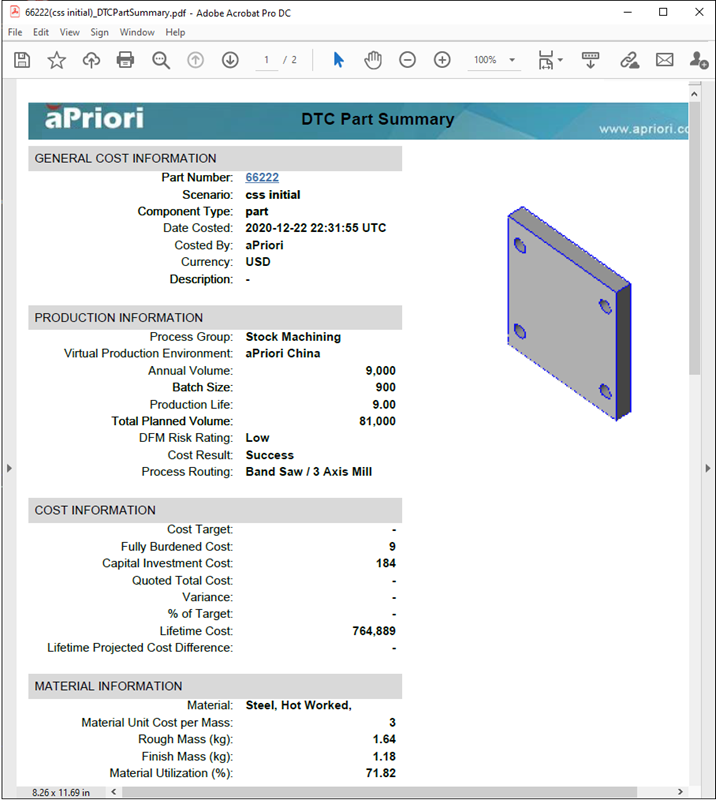The width and height of the screenshot is (716, 800).
Task: Go to the previous page arrow
Action: tap(195, 60)
